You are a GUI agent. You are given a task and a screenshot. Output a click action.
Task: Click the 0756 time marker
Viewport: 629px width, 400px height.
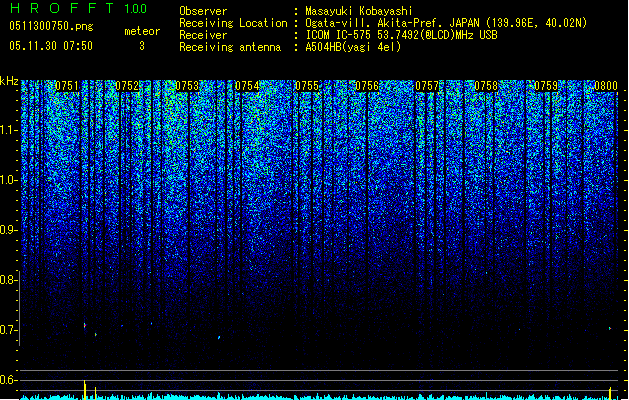coord(367,86)
